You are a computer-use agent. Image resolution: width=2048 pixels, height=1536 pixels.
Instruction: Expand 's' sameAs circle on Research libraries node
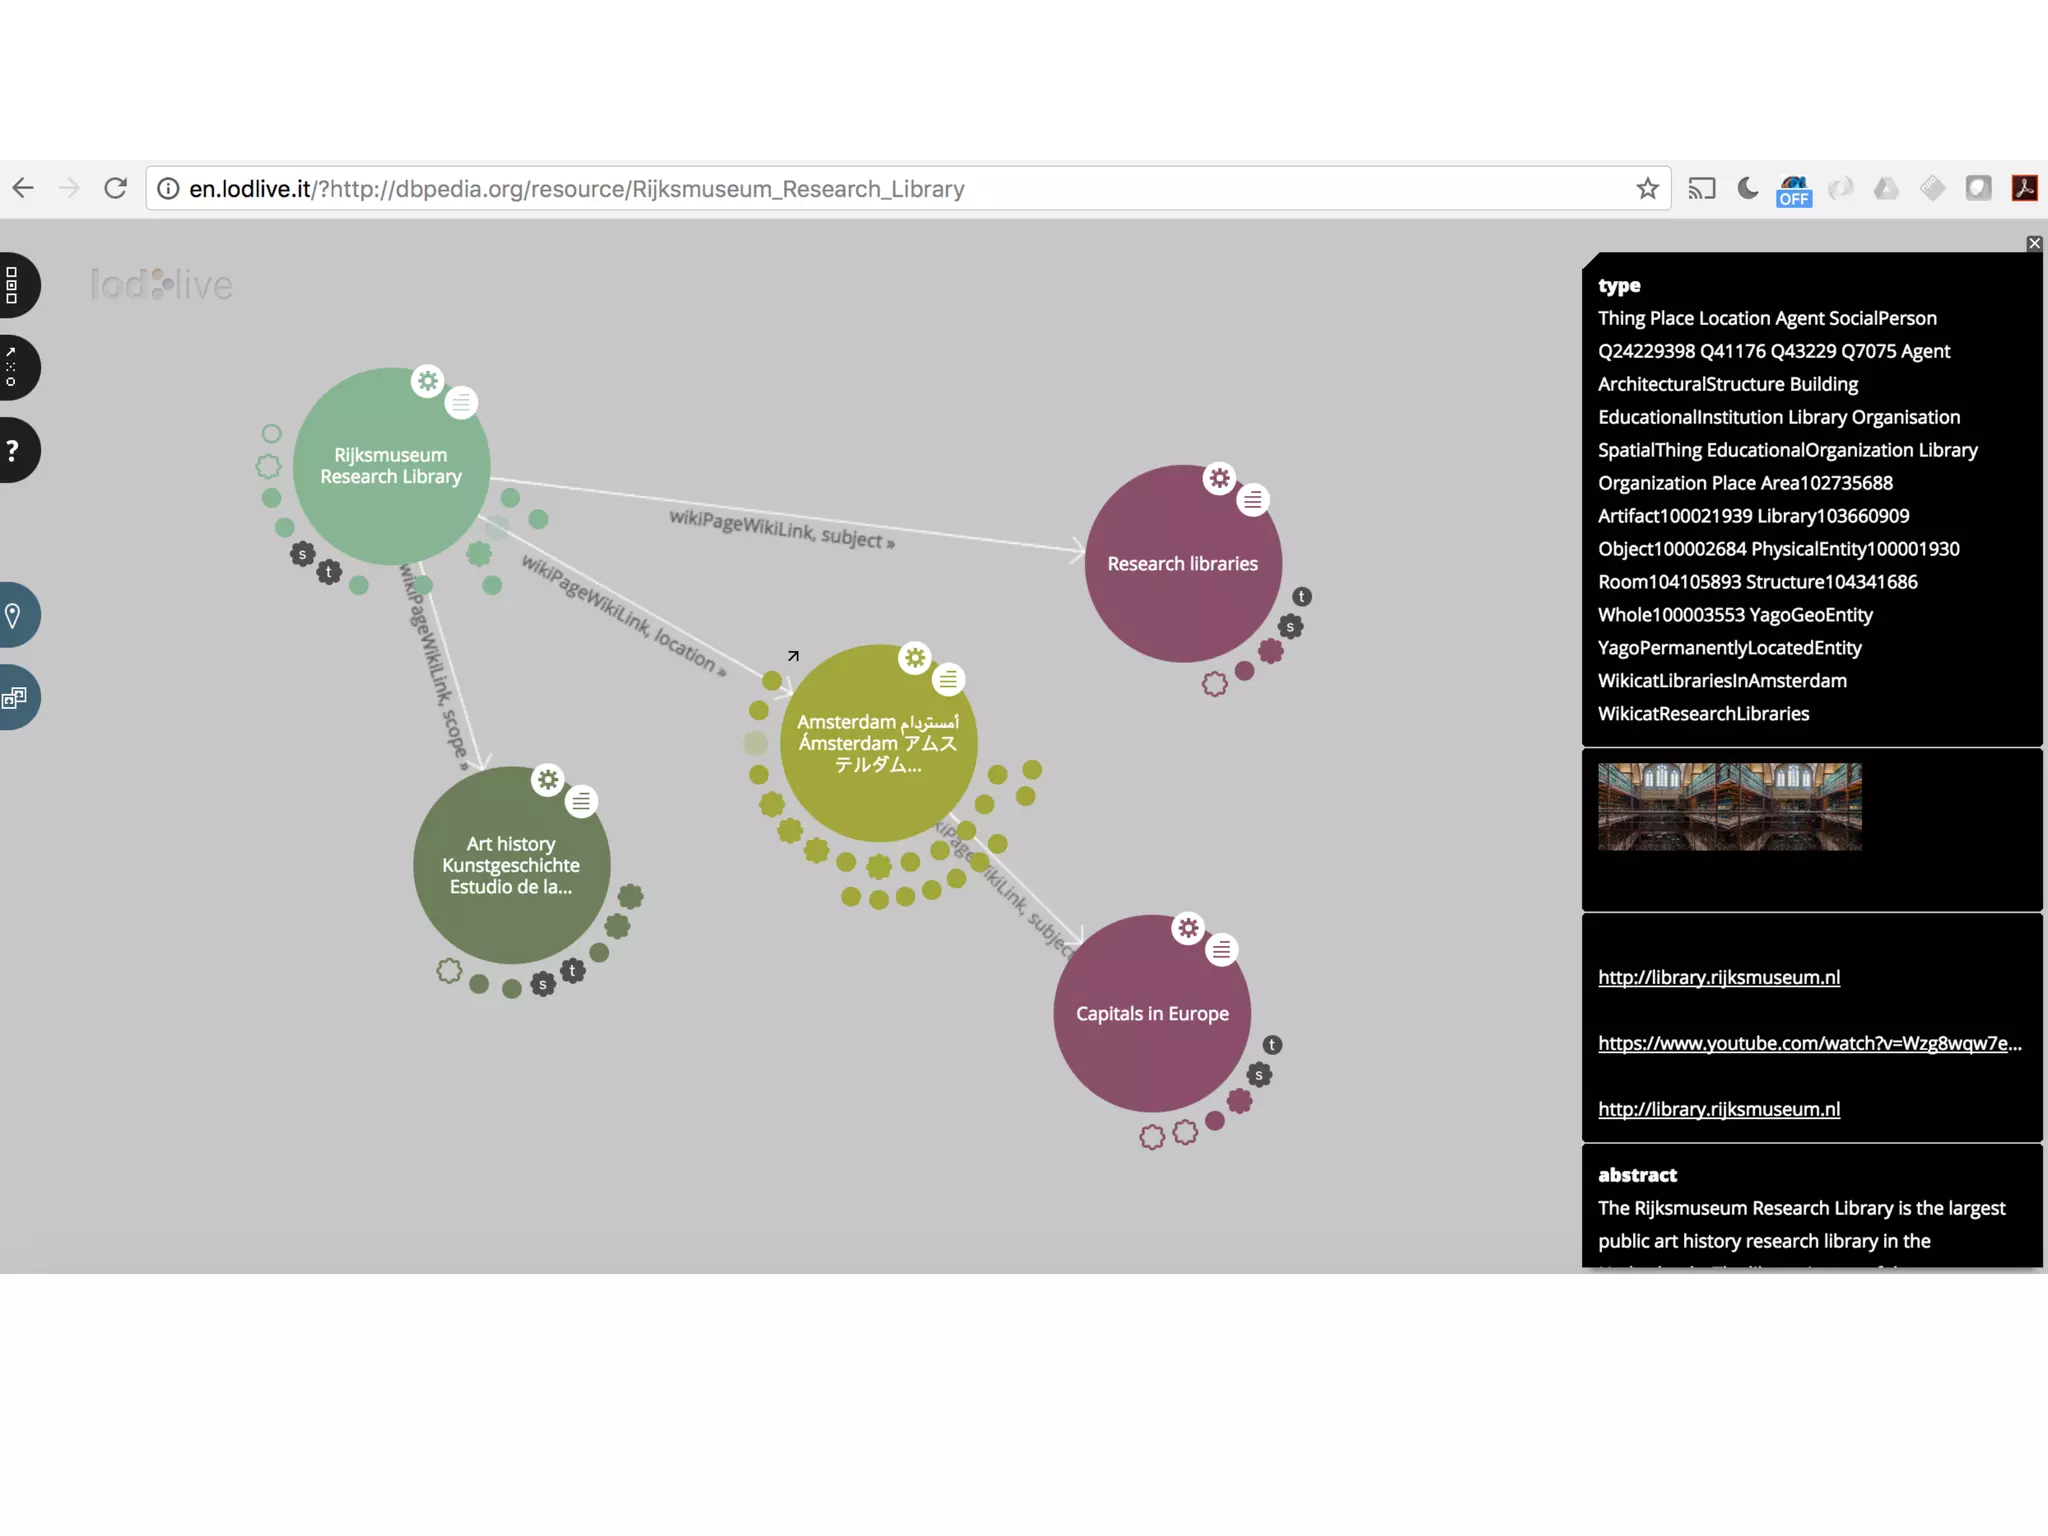point(1290,627)
